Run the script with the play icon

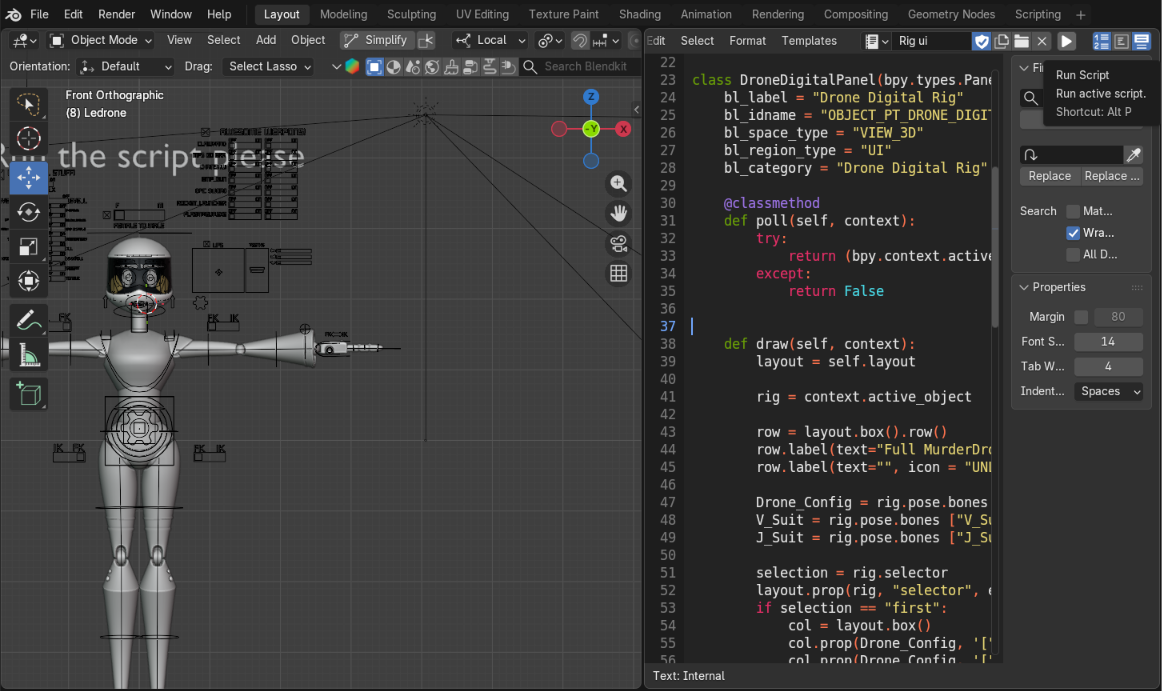pyautogui.click(x=1066, y=41)
